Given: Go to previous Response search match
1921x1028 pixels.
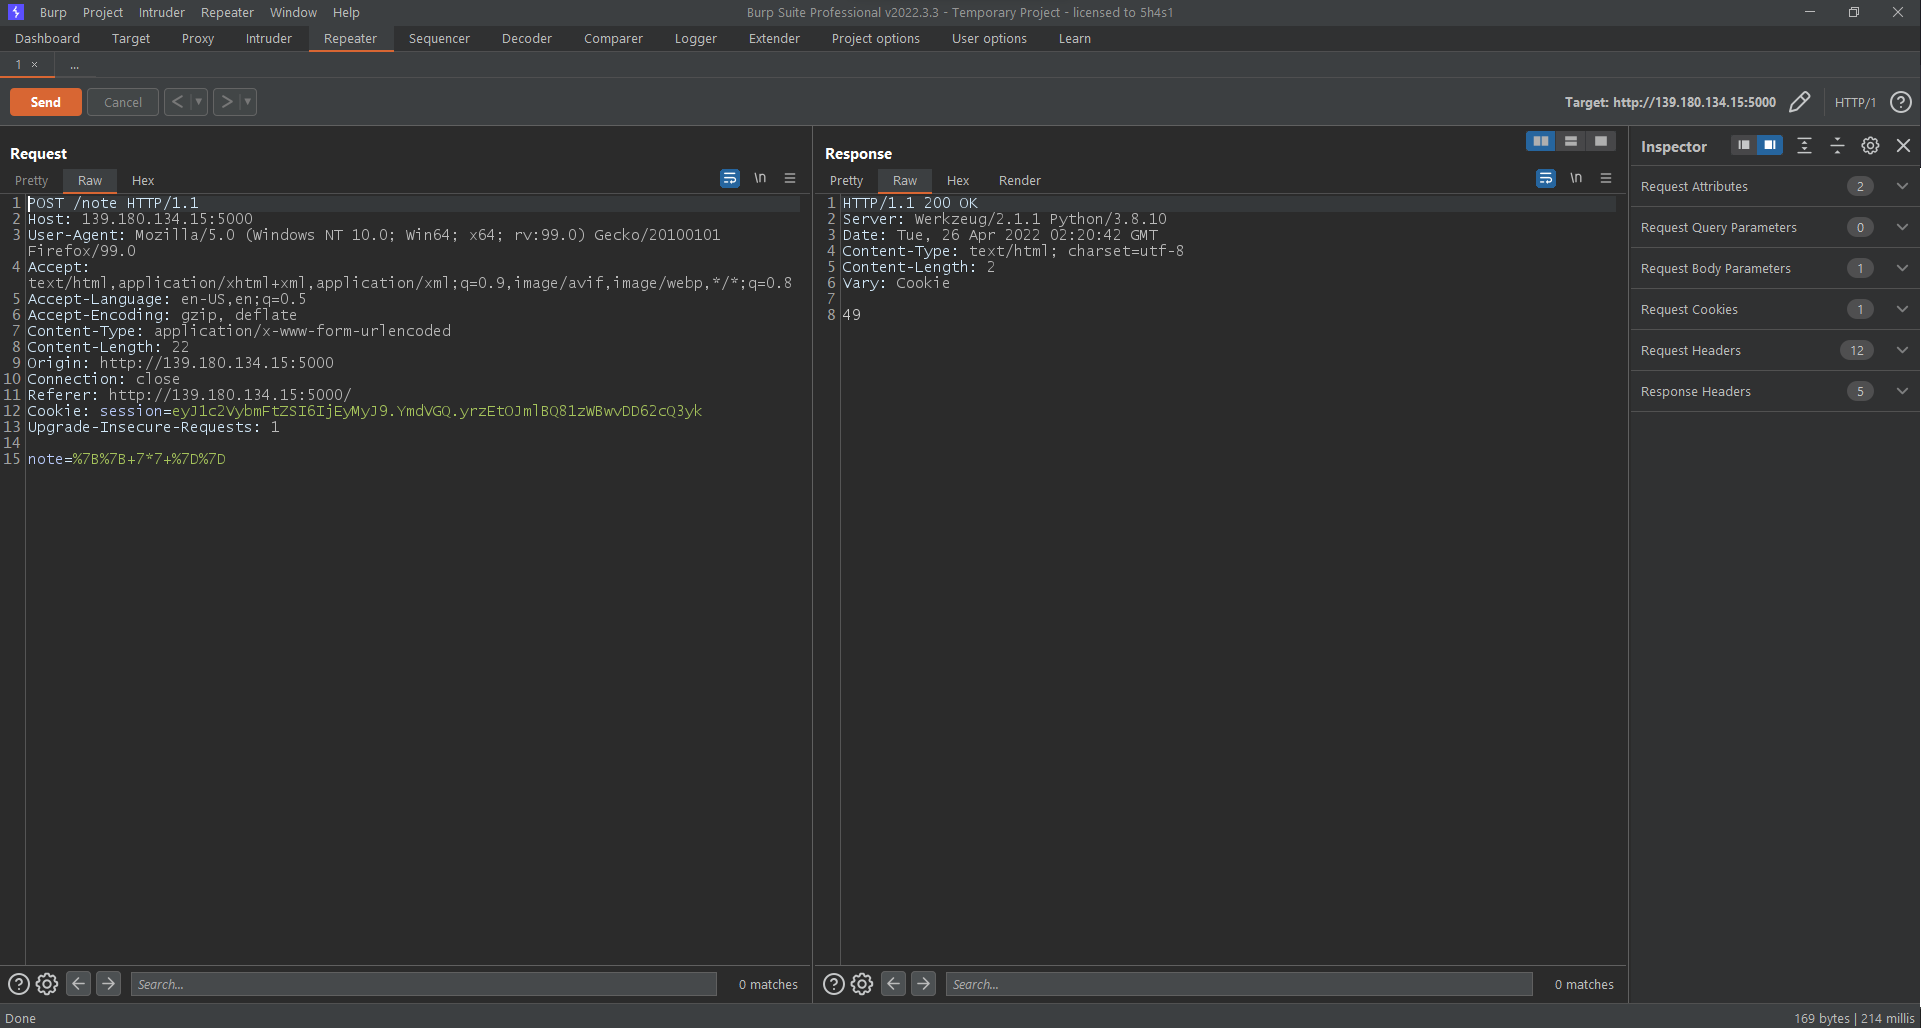Looking at the screenshot, I should click(894, 984).
